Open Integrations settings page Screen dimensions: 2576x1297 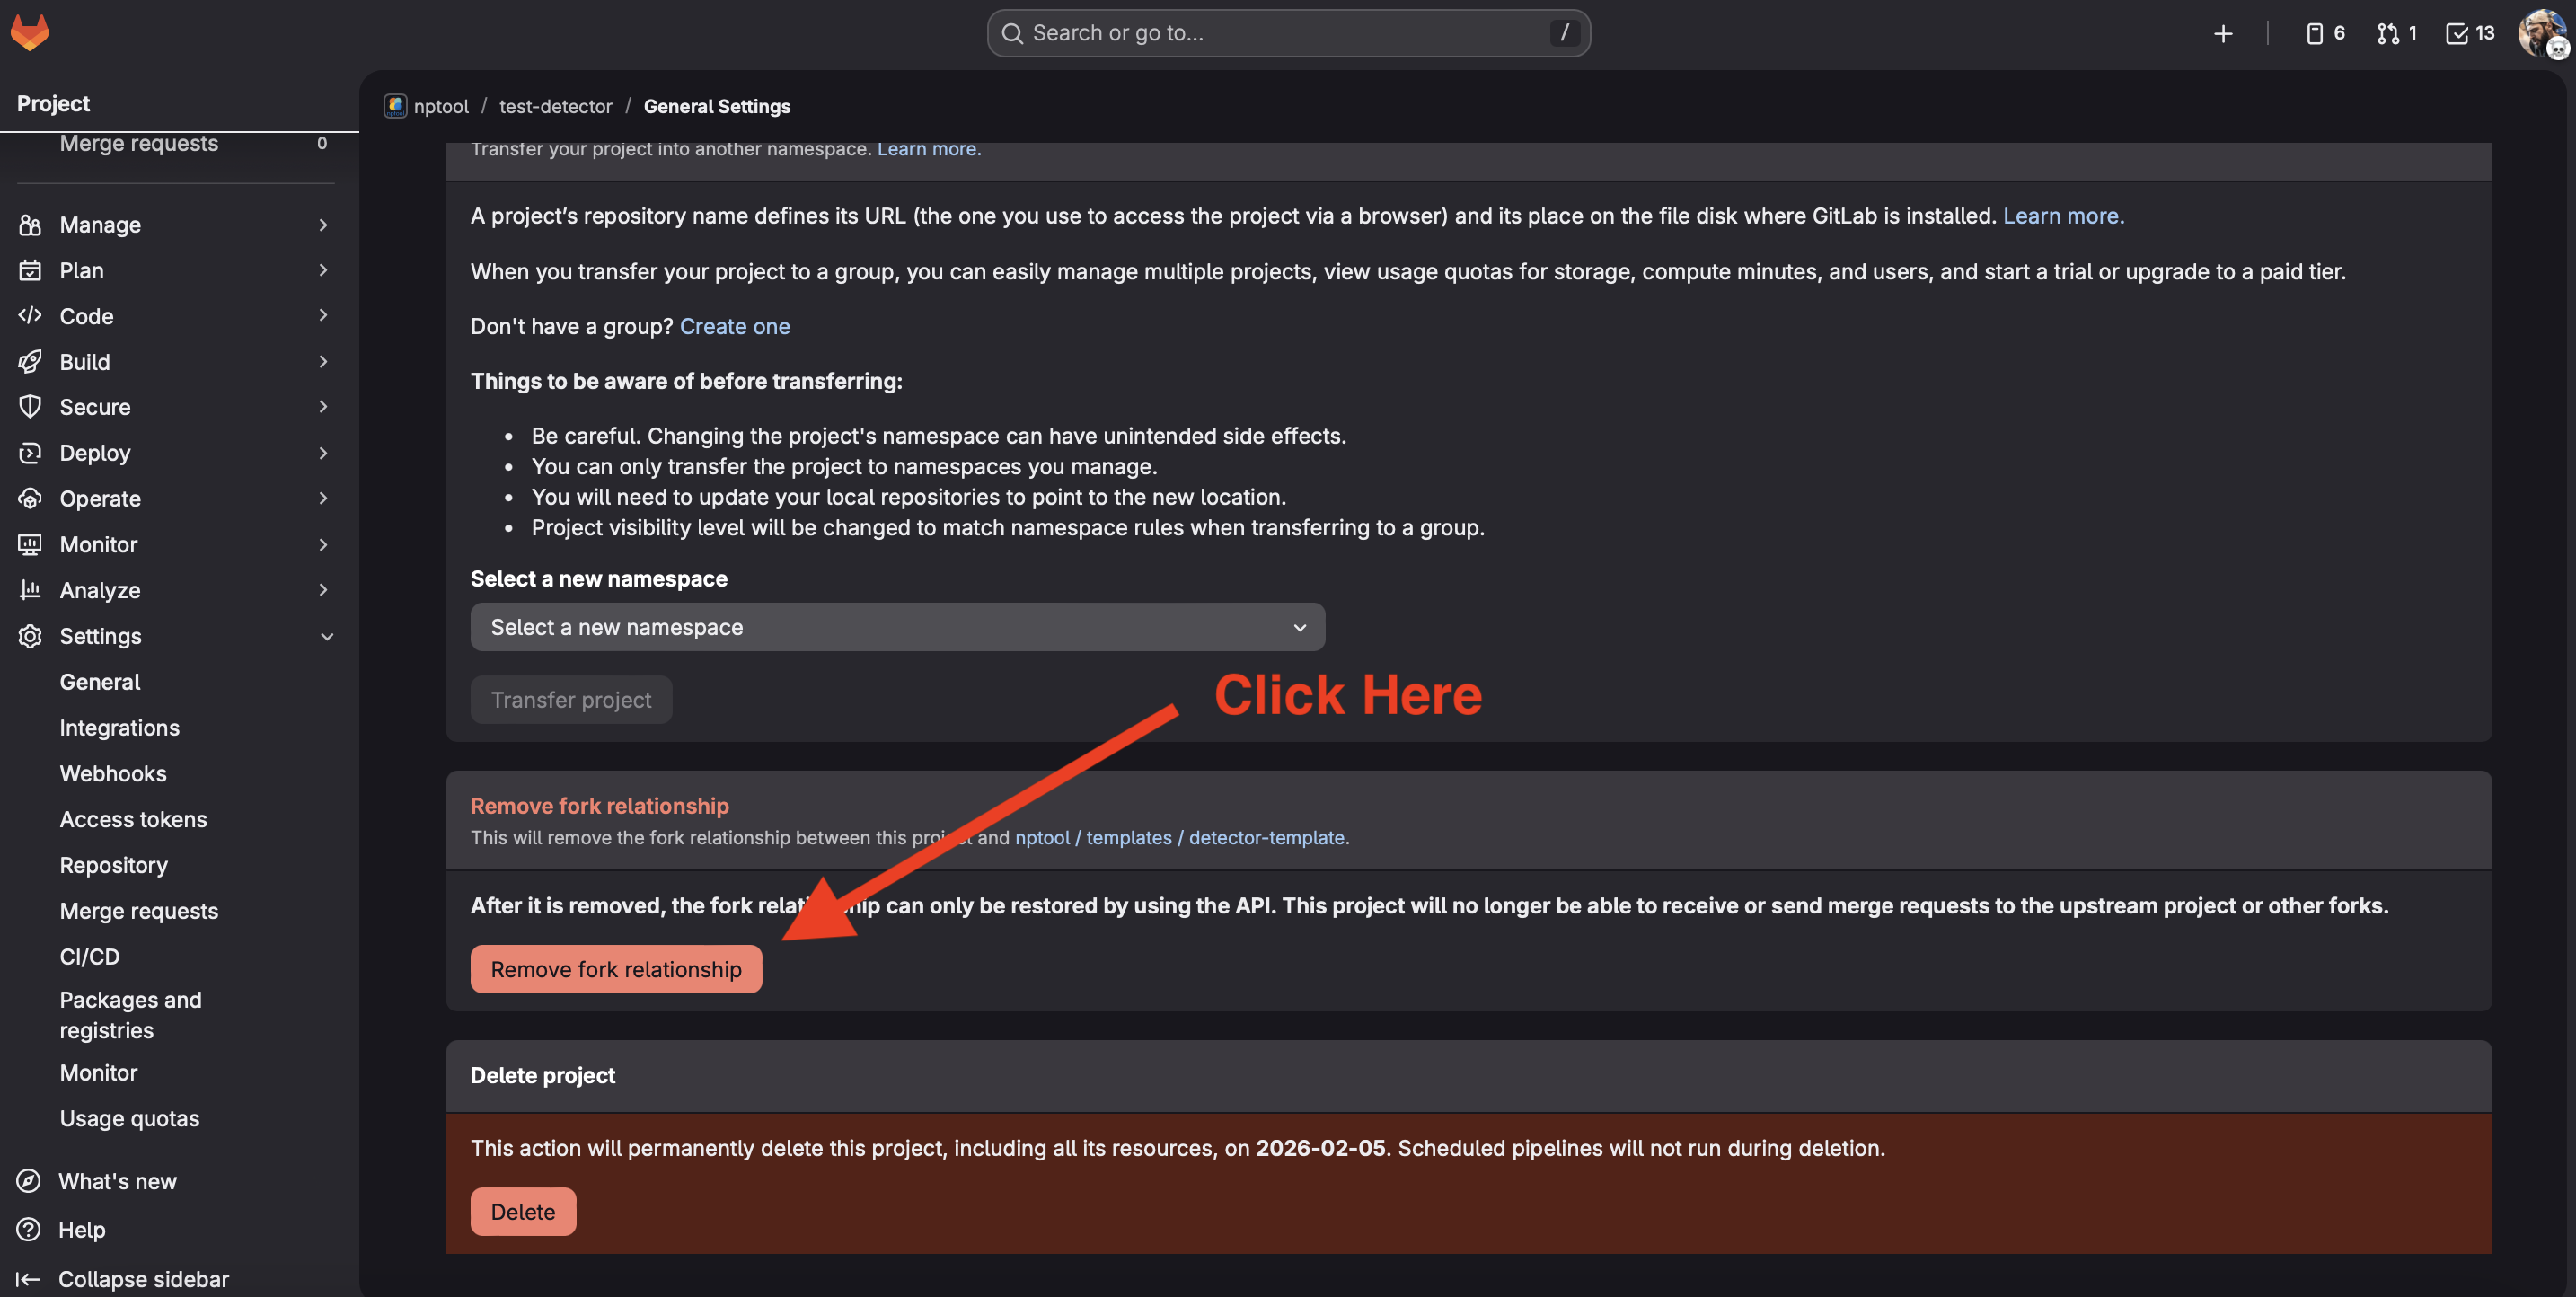[119, 727]
